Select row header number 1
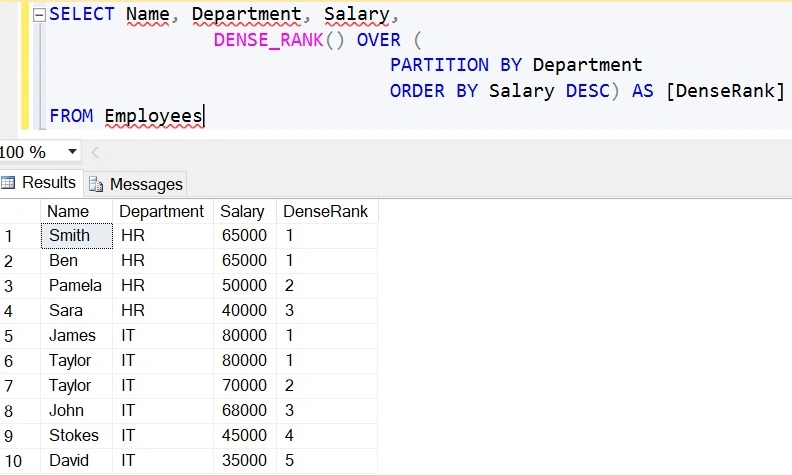Viewport: 792px width, 475px height. [20, 236]
